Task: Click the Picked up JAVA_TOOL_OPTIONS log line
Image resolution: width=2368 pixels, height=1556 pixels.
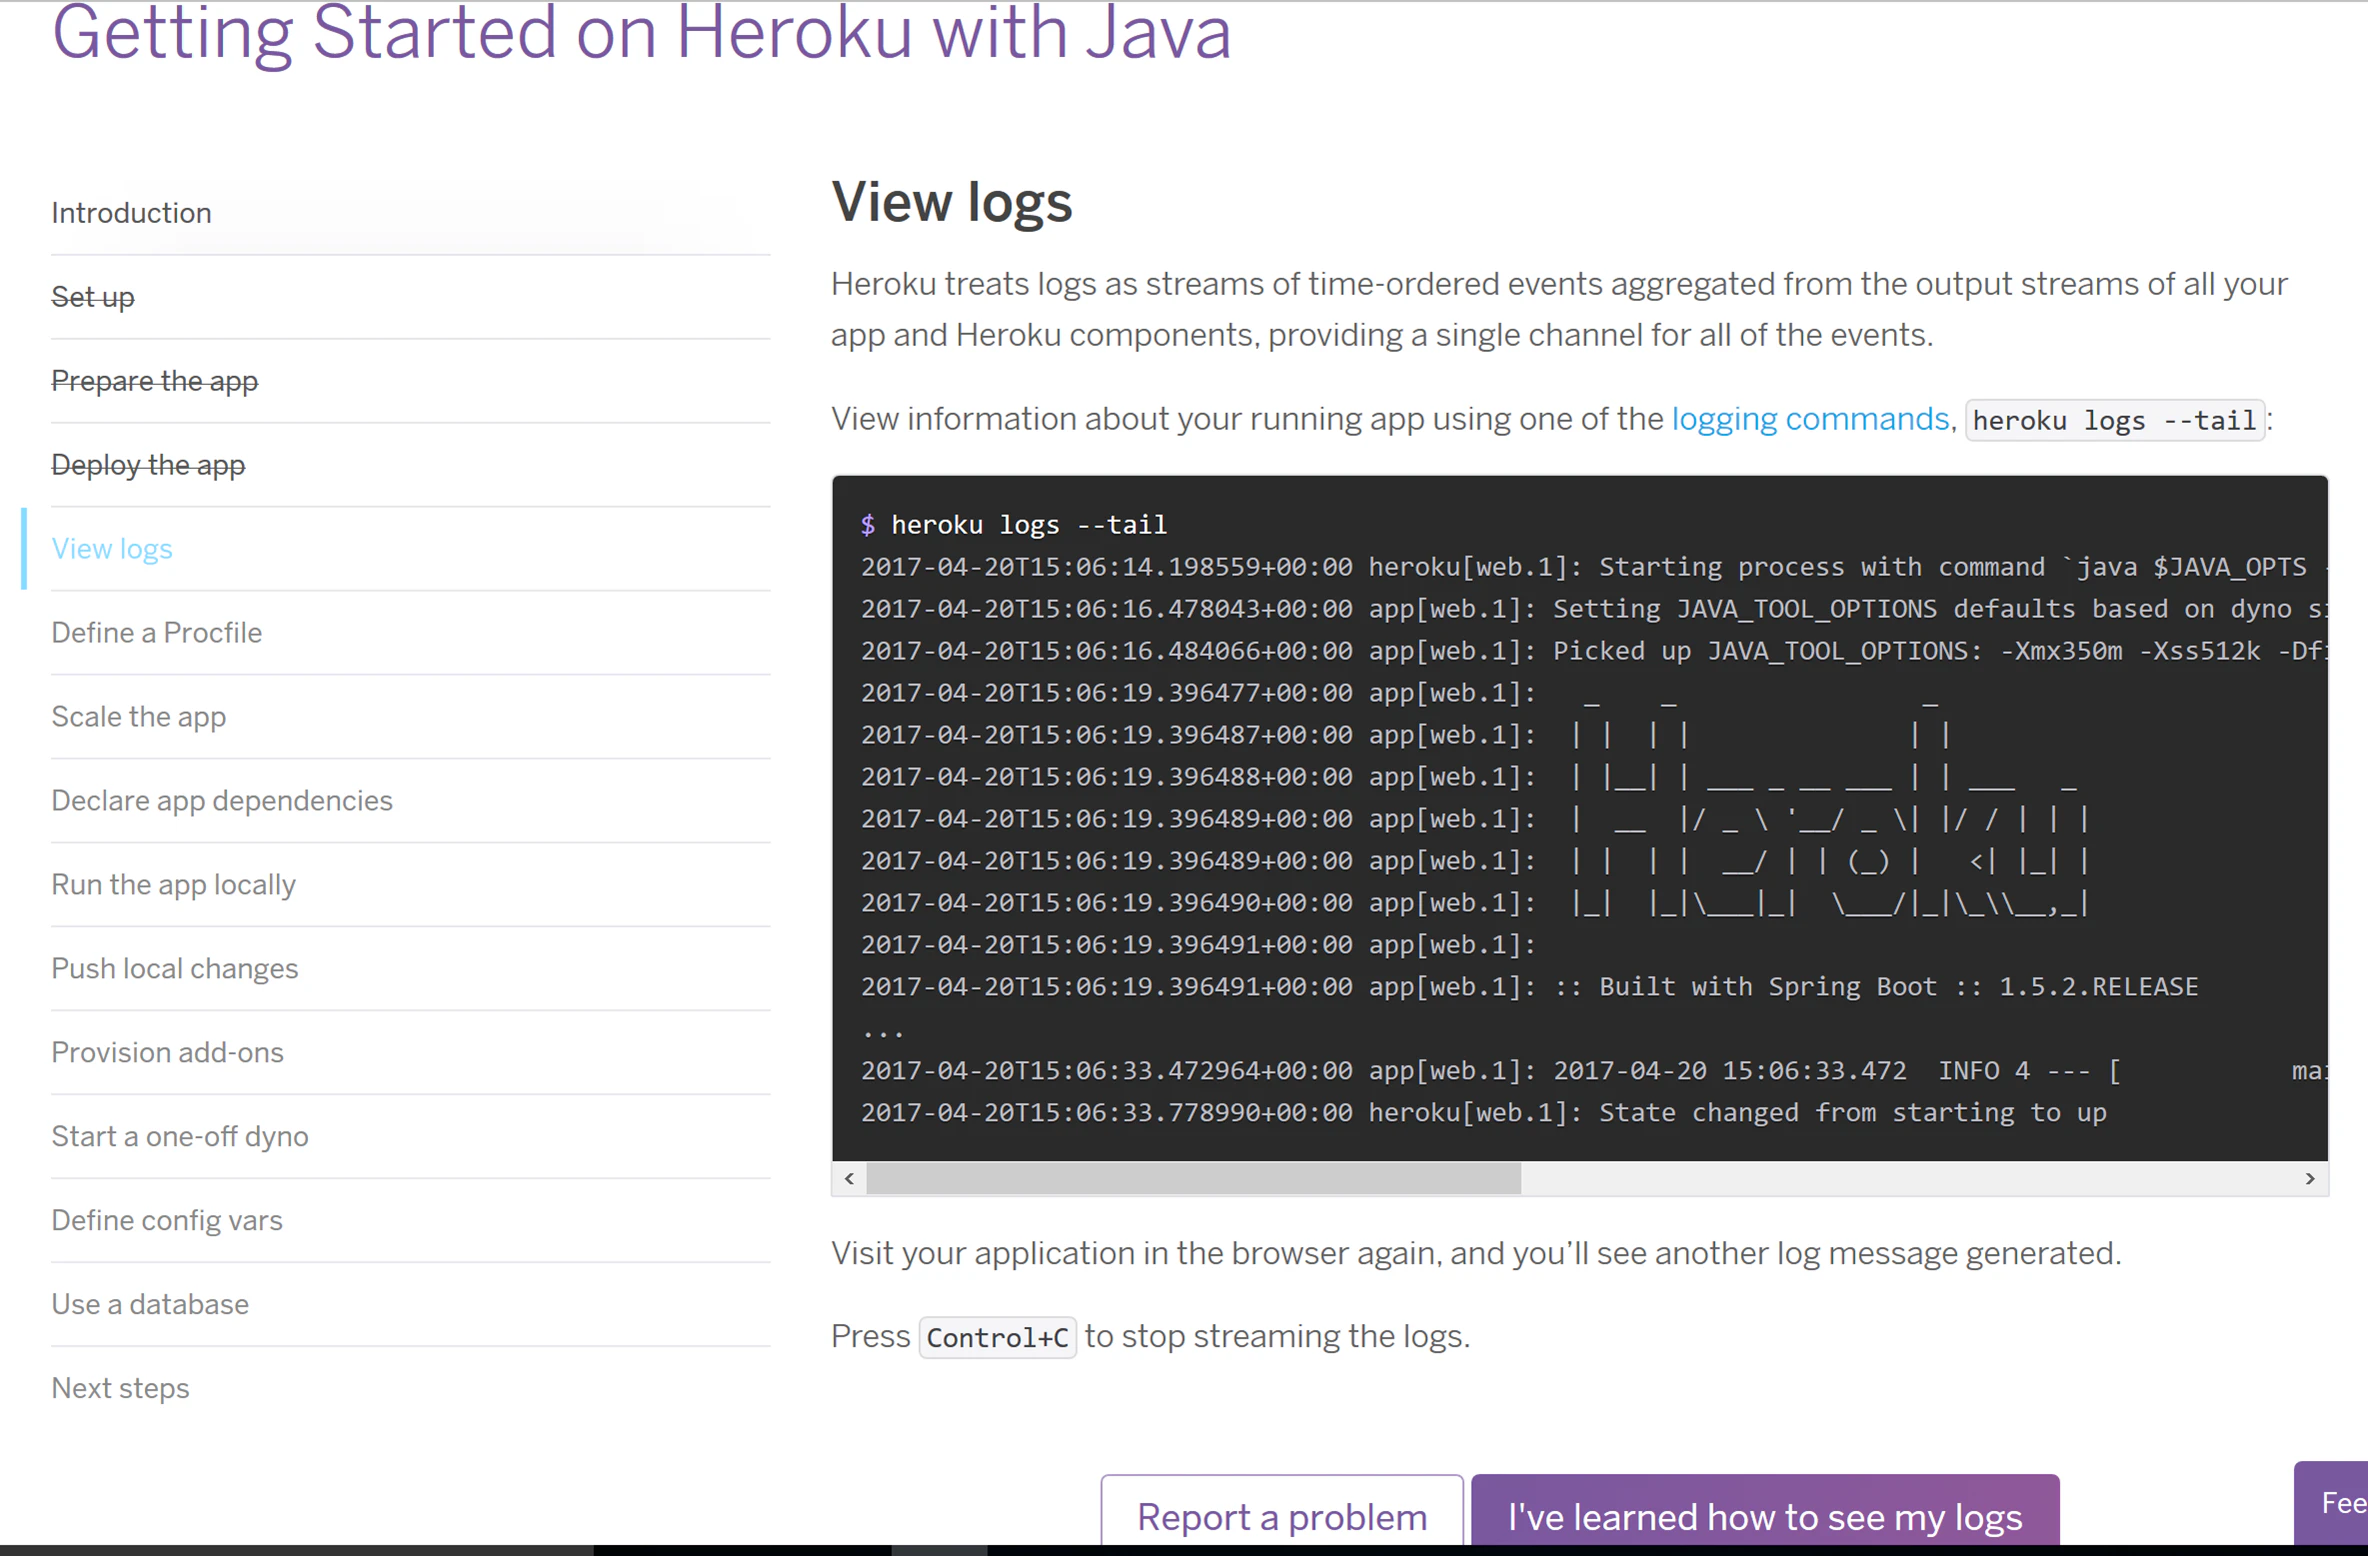Action: tap(1594, 651)
